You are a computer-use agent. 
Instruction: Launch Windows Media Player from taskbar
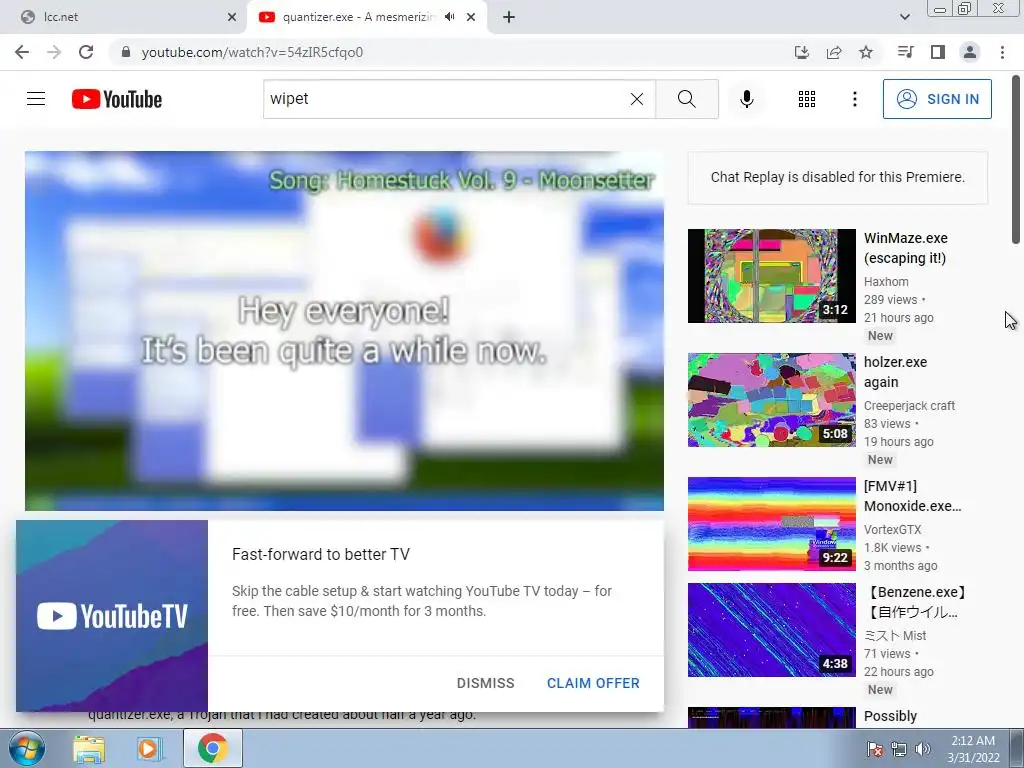150,748
